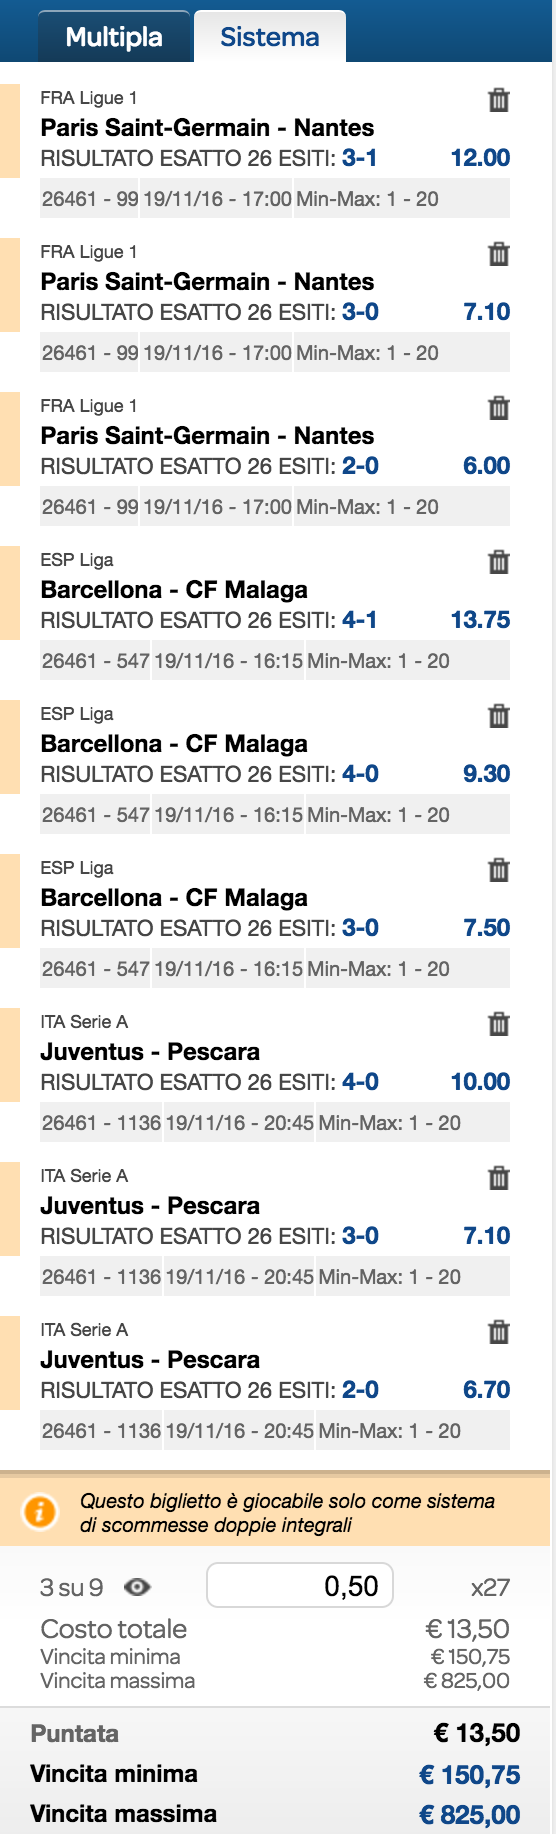Remove the Barcellona - Malaga 4-1 bet
Screen dimensions: 556x1834
pos(498,562)
